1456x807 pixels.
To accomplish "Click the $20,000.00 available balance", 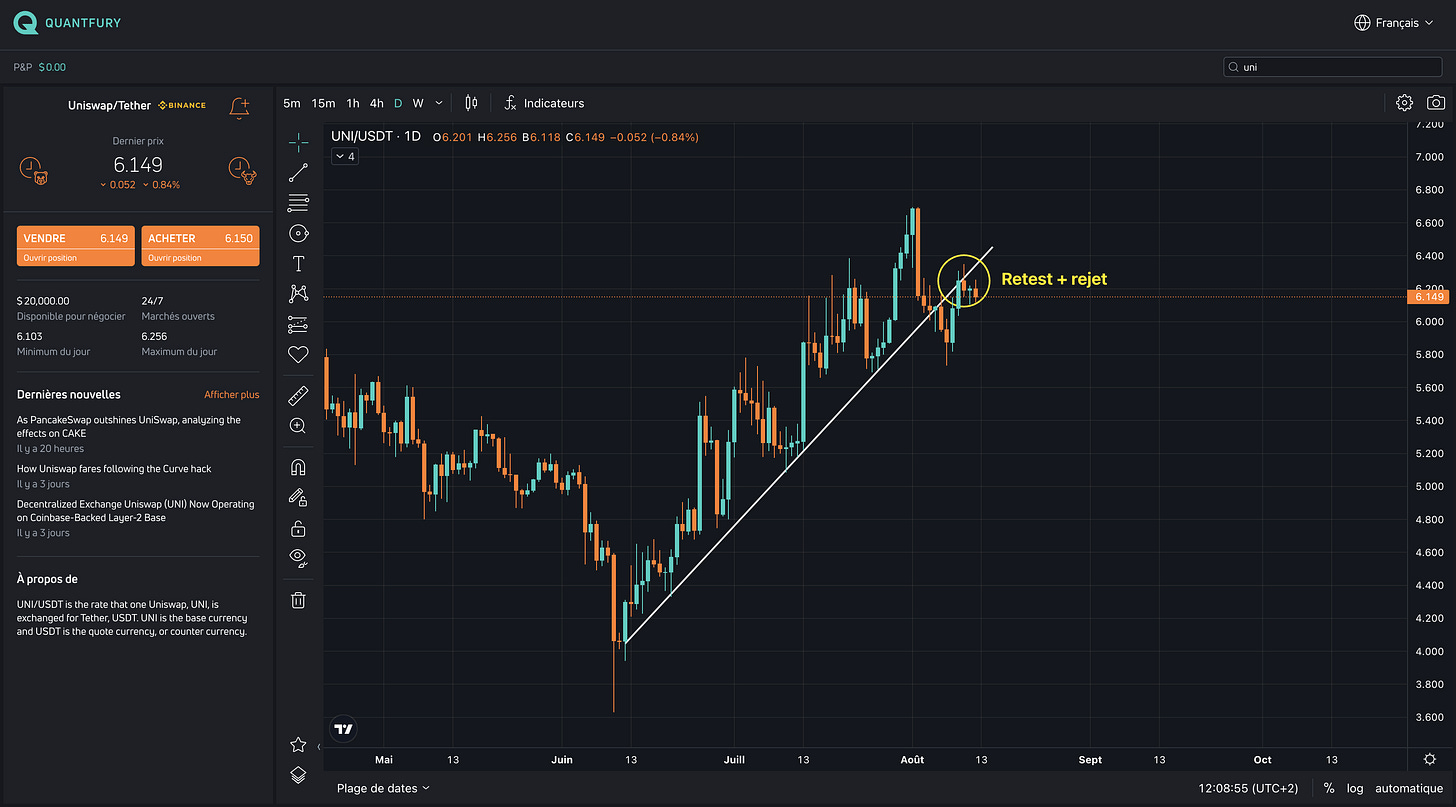I will (x=43, y=300).
